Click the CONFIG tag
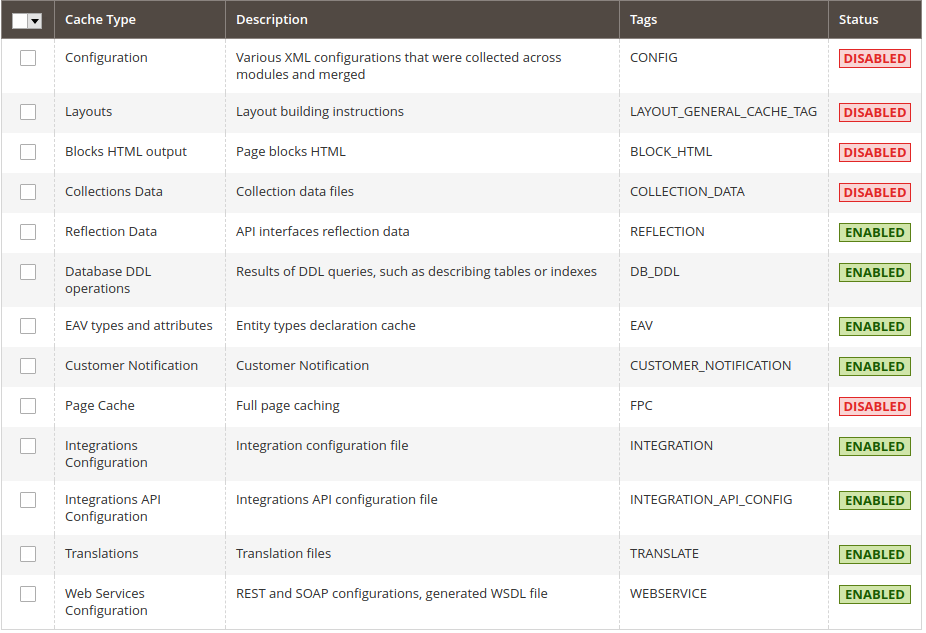926x633 pixels. click(654, 58)
